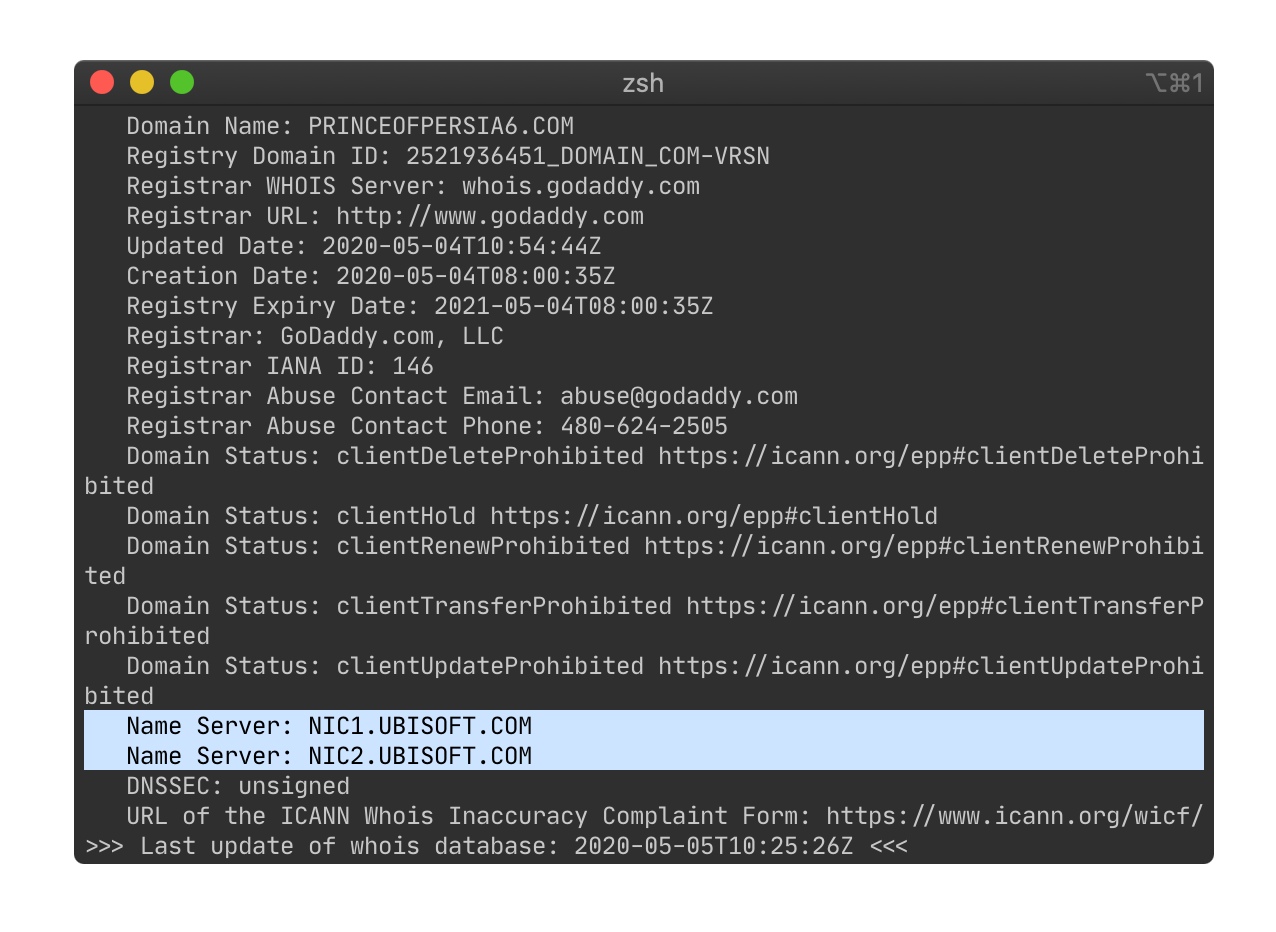
Task: Open the www.icann.org/wicf/ complaint form link
Action: (x=1015, y=816)
